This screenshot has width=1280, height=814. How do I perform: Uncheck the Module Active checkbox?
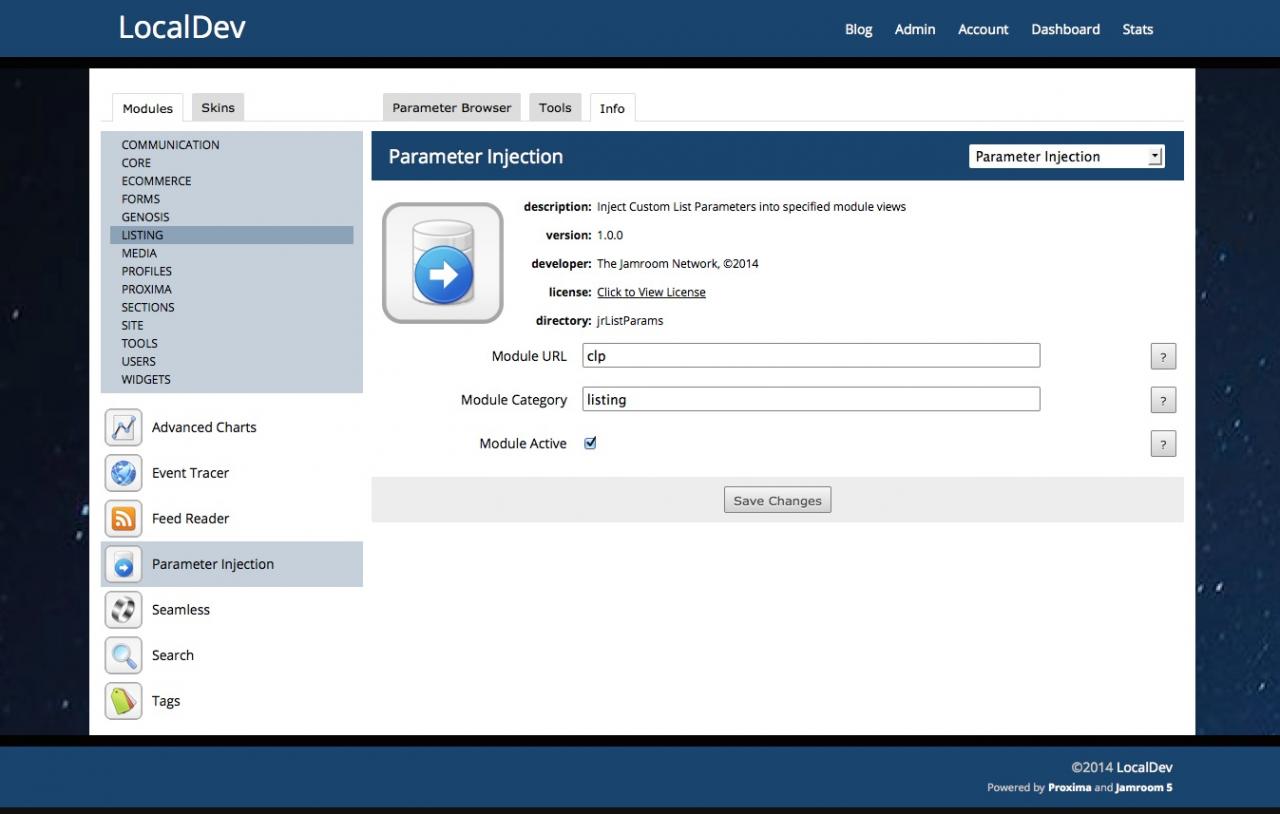coord(590,443)
